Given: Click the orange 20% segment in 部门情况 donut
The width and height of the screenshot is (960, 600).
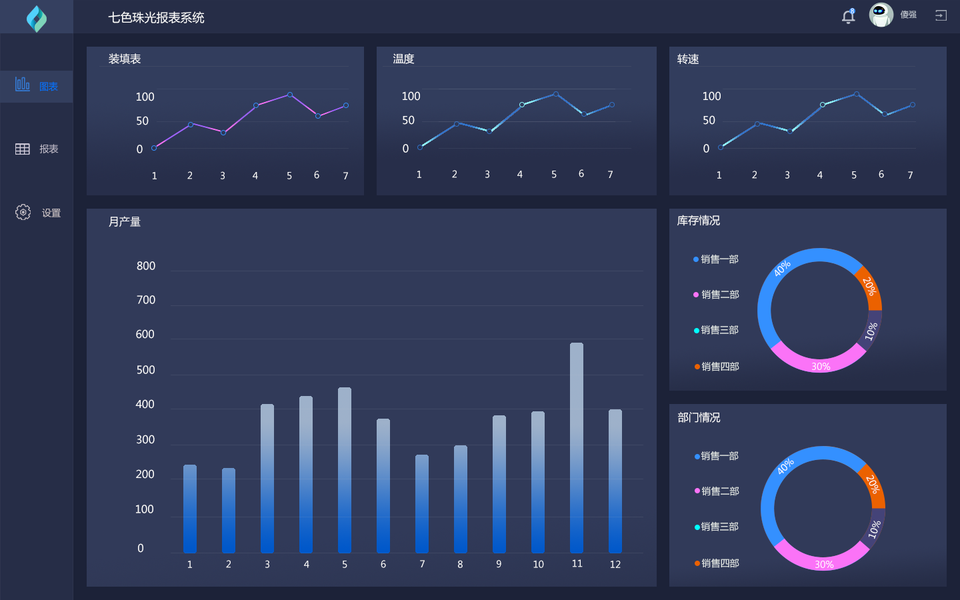Looking at the screenshot, I should click(873, 484).
